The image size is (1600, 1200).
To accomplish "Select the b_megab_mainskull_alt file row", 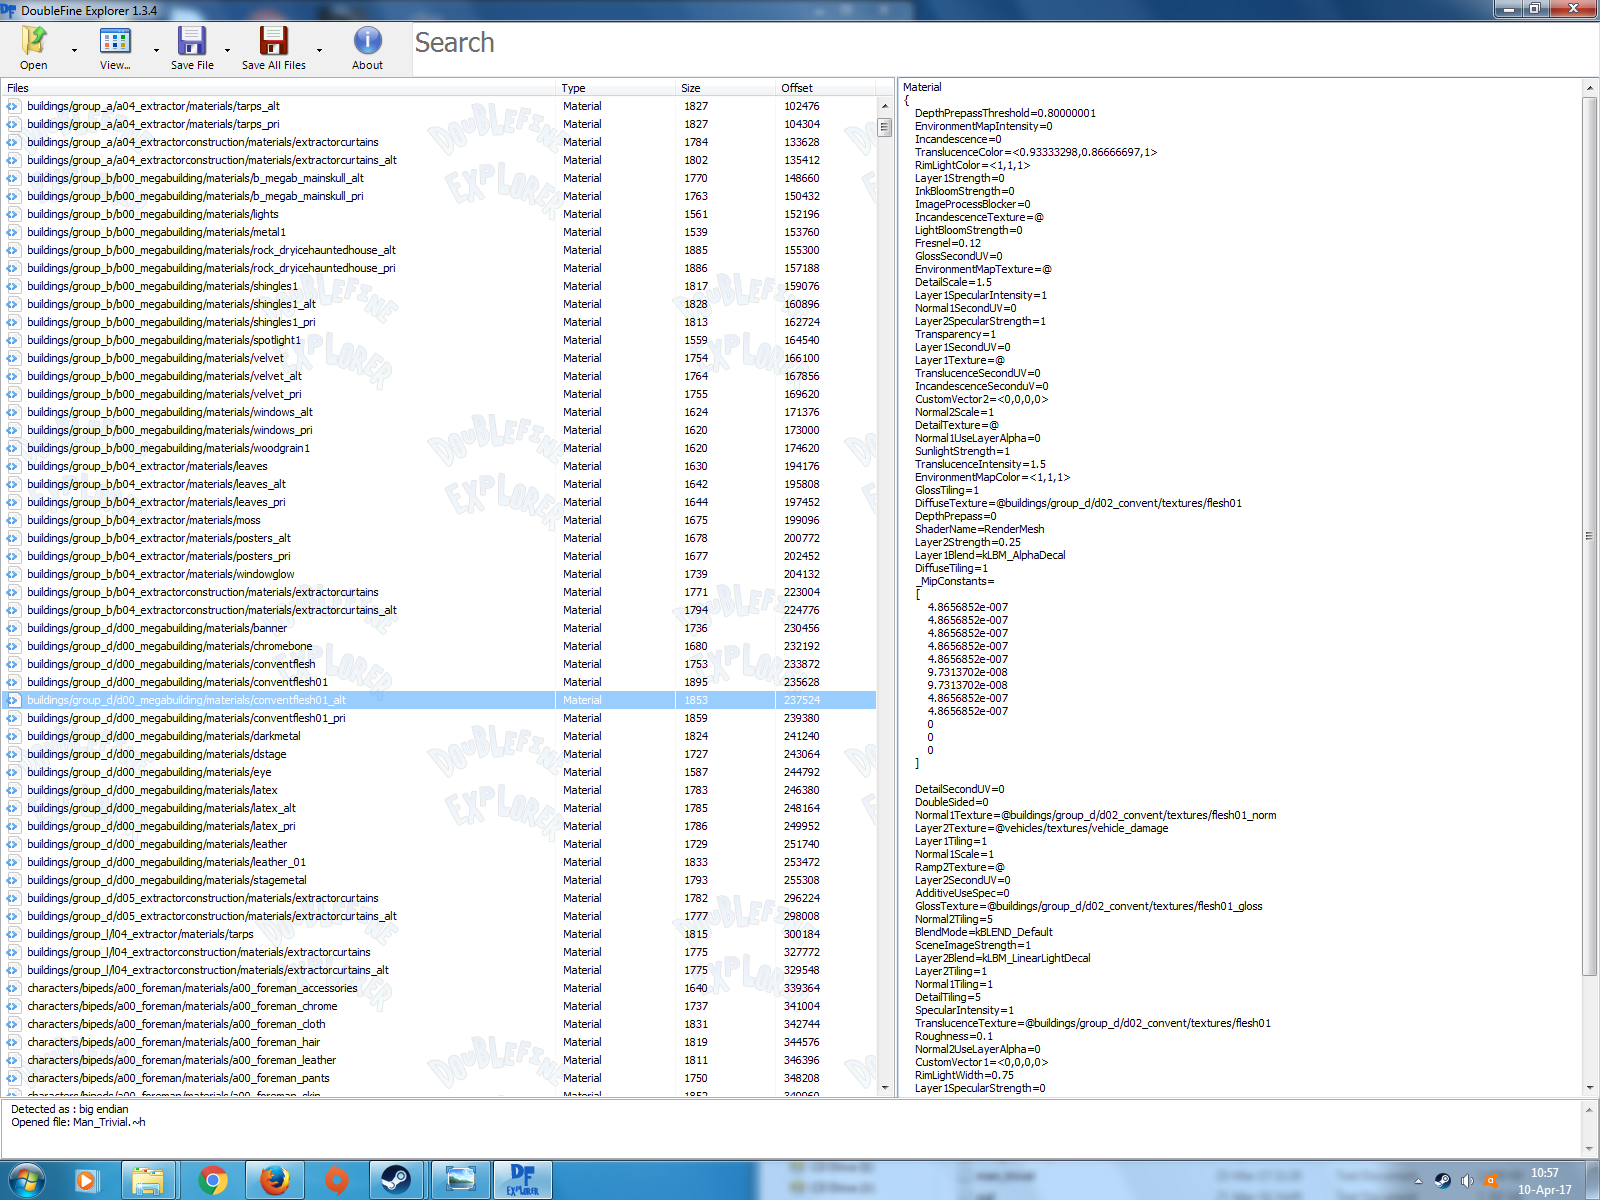I will pyautogui.click(x=439, y=178).
